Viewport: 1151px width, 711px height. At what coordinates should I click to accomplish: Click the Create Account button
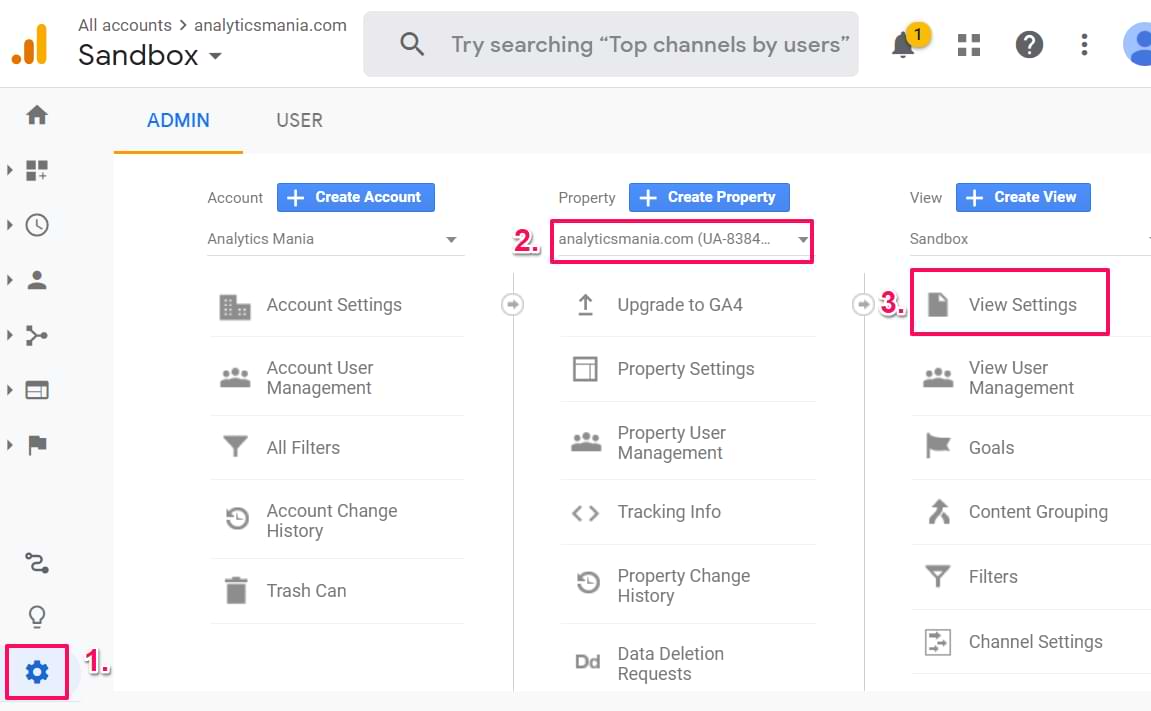tap(356, 197)
